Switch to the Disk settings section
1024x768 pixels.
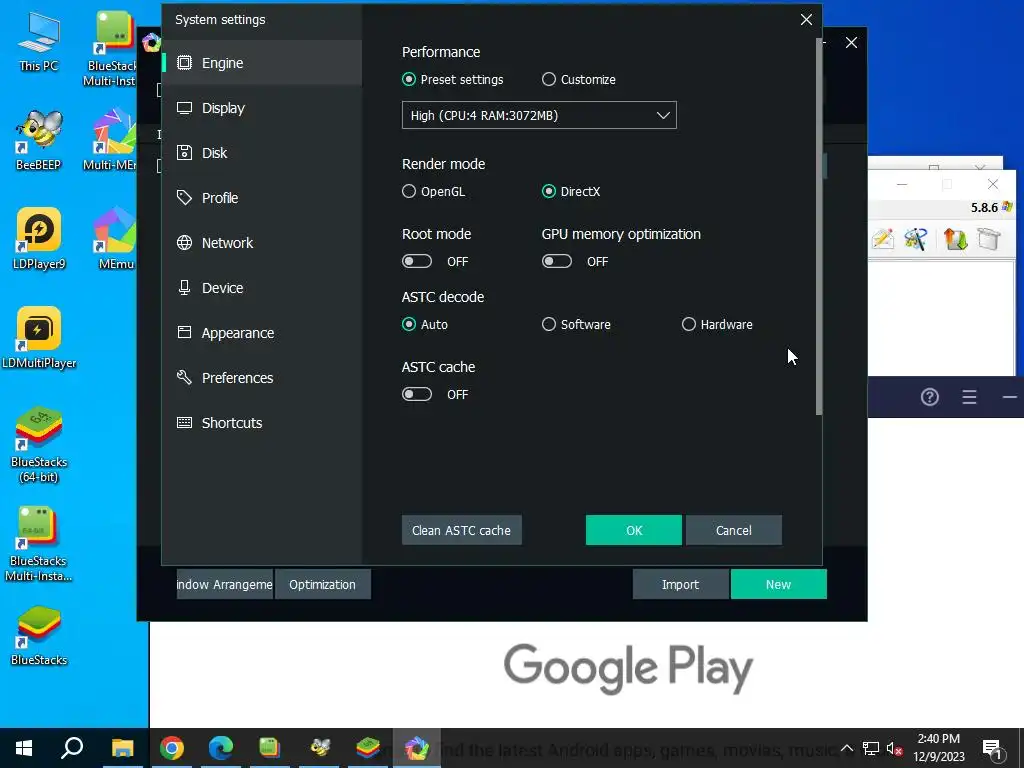pyautogui.click(x=262, y=153)
